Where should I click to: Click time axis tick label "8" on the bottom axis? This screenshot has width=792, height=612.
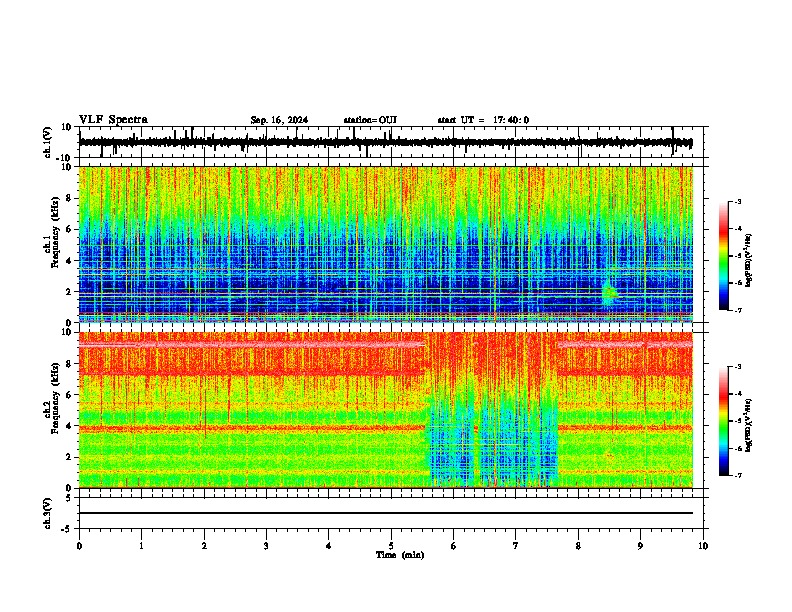tap(578, 546)
